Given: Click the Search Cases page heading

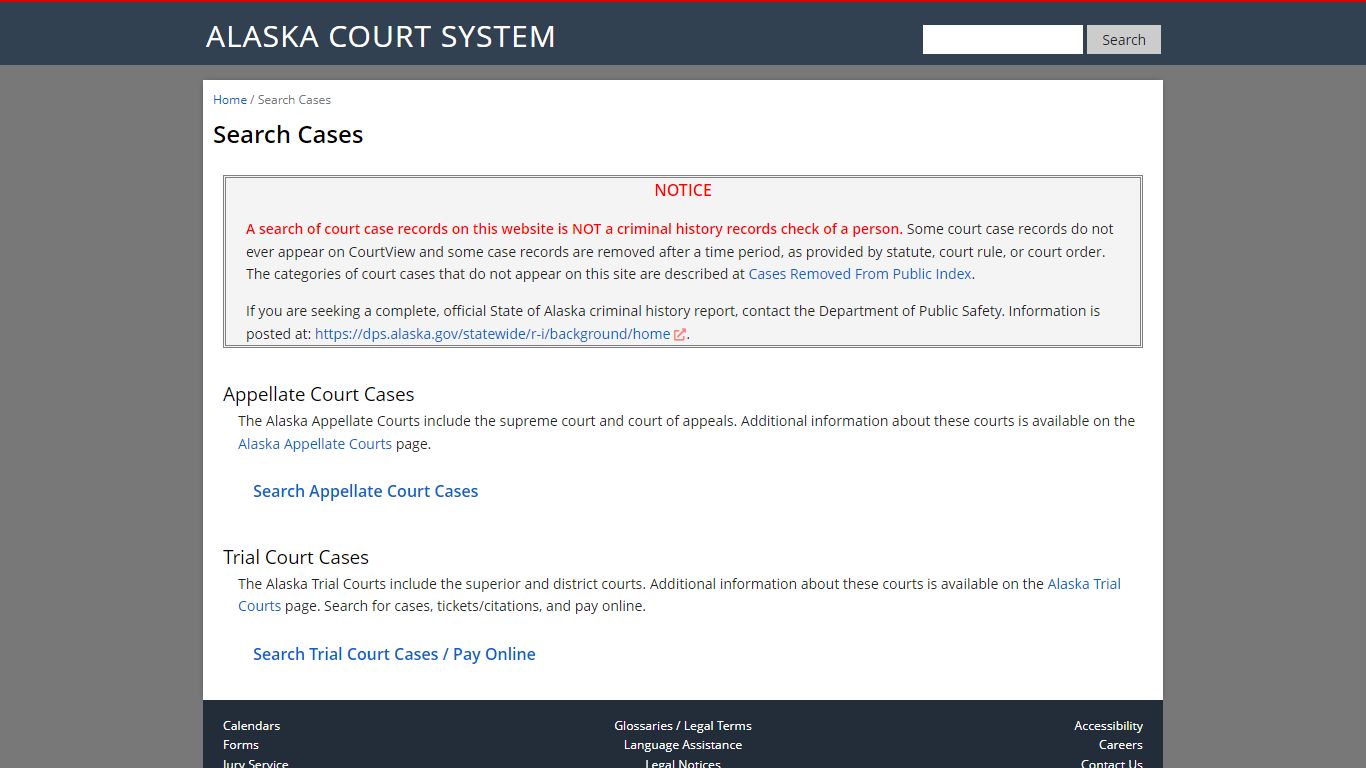Looking at the screenshot, I should [288, 135].
